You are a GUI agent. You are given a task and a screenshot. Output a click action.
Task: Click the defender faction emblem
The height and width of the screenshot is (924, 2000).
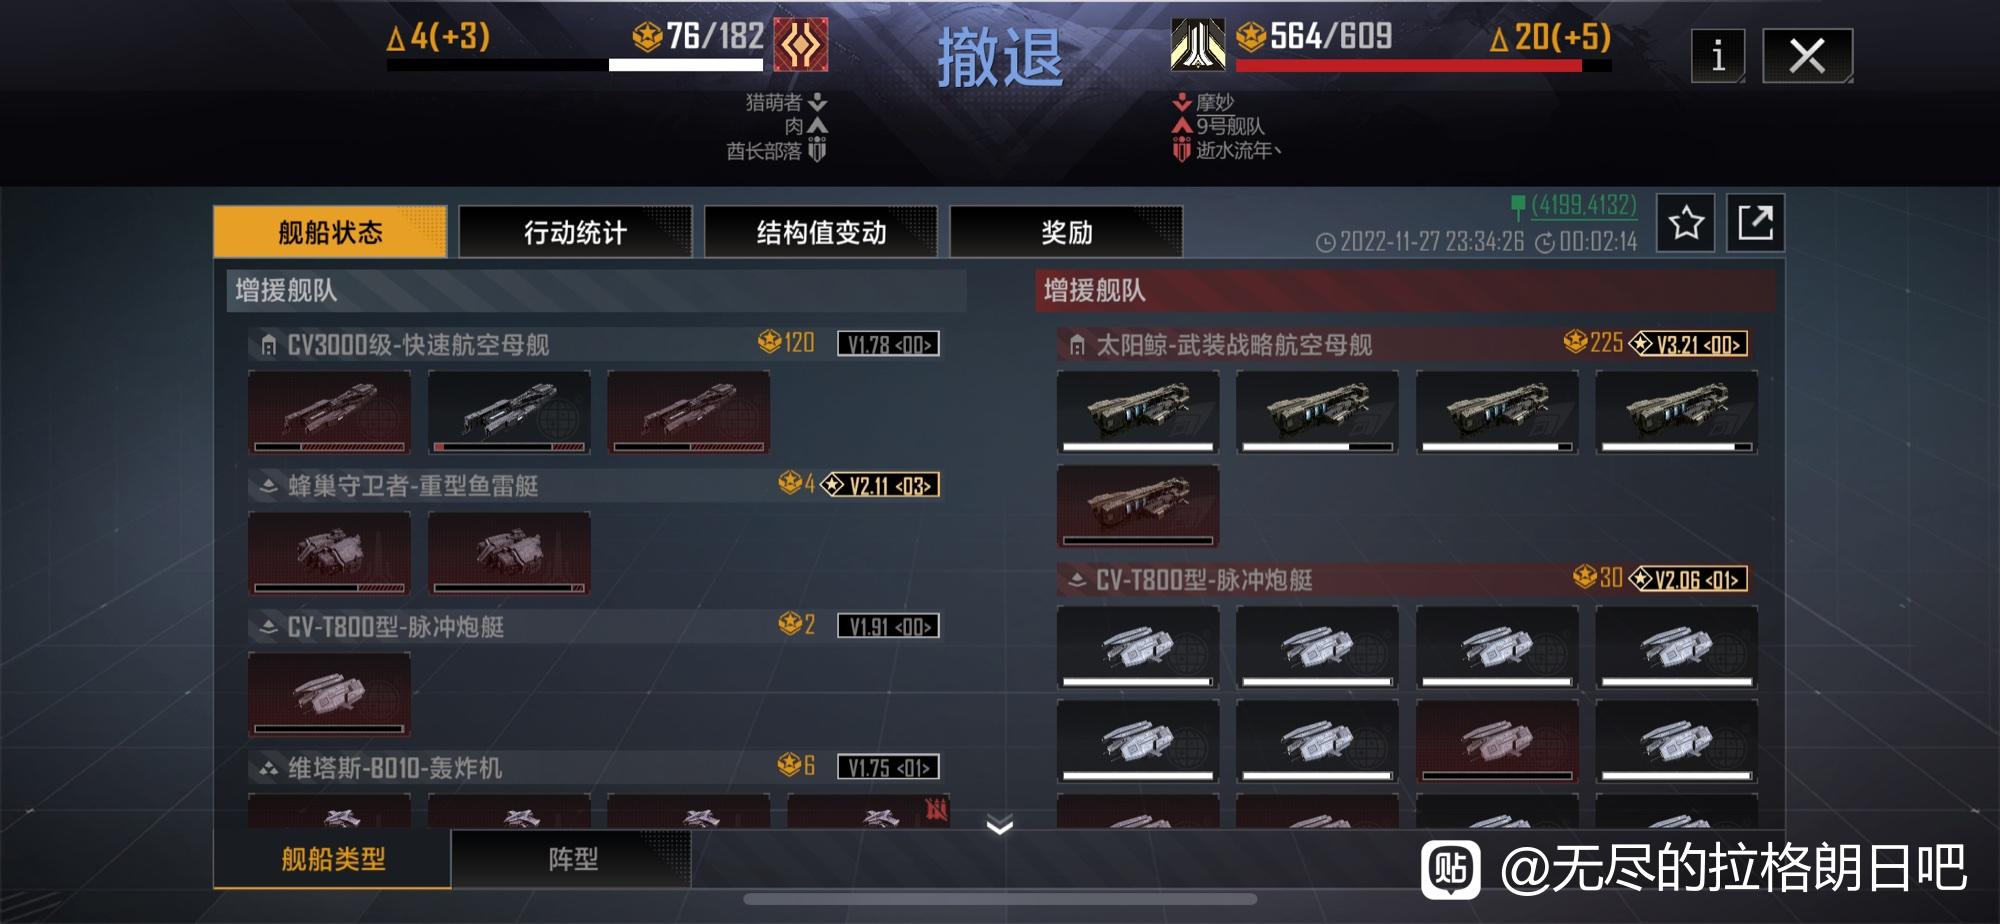click(1198, 44)
